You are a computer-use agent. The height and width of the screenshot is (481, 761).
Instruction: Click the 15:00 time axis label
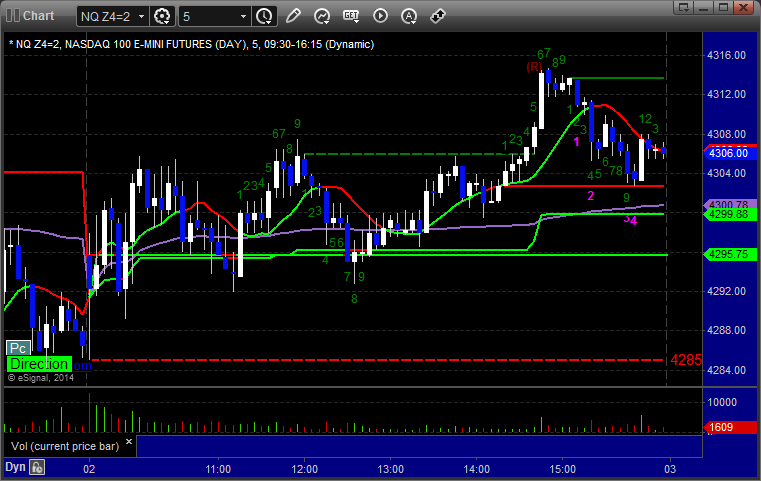point(562,469)
